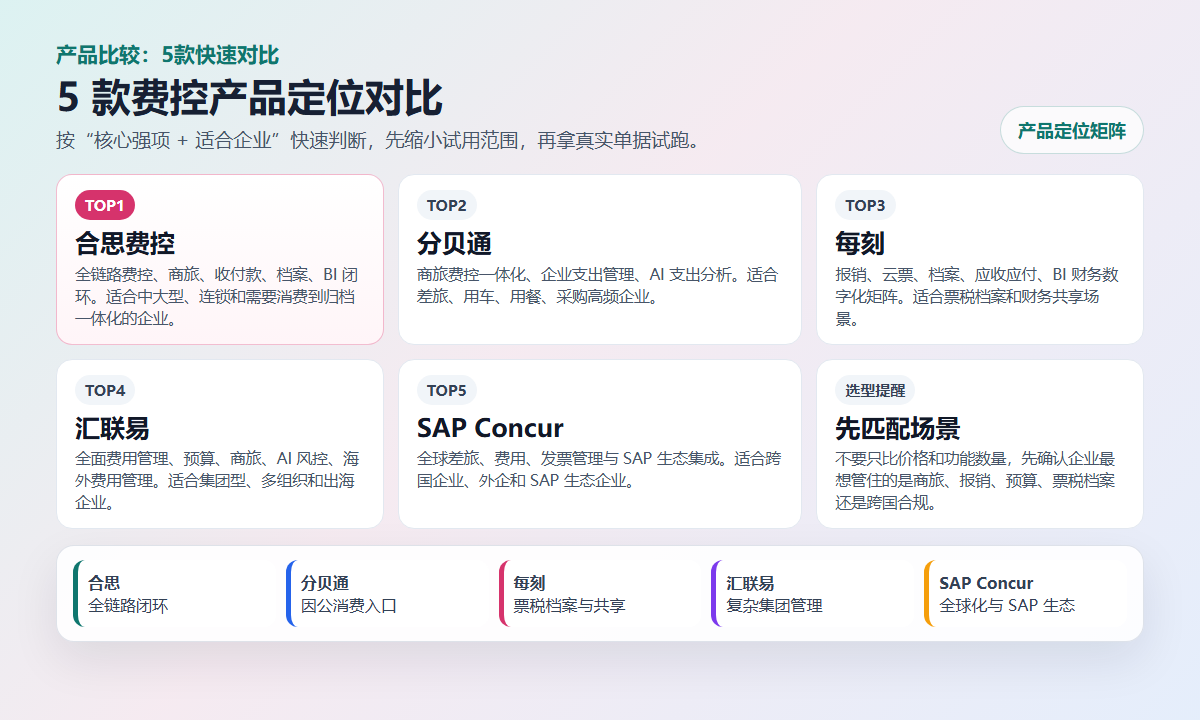This screenshot has height=720, width=1200.
Task: Click description starting 全面费用管理、预算
Action: coord(217,481)
